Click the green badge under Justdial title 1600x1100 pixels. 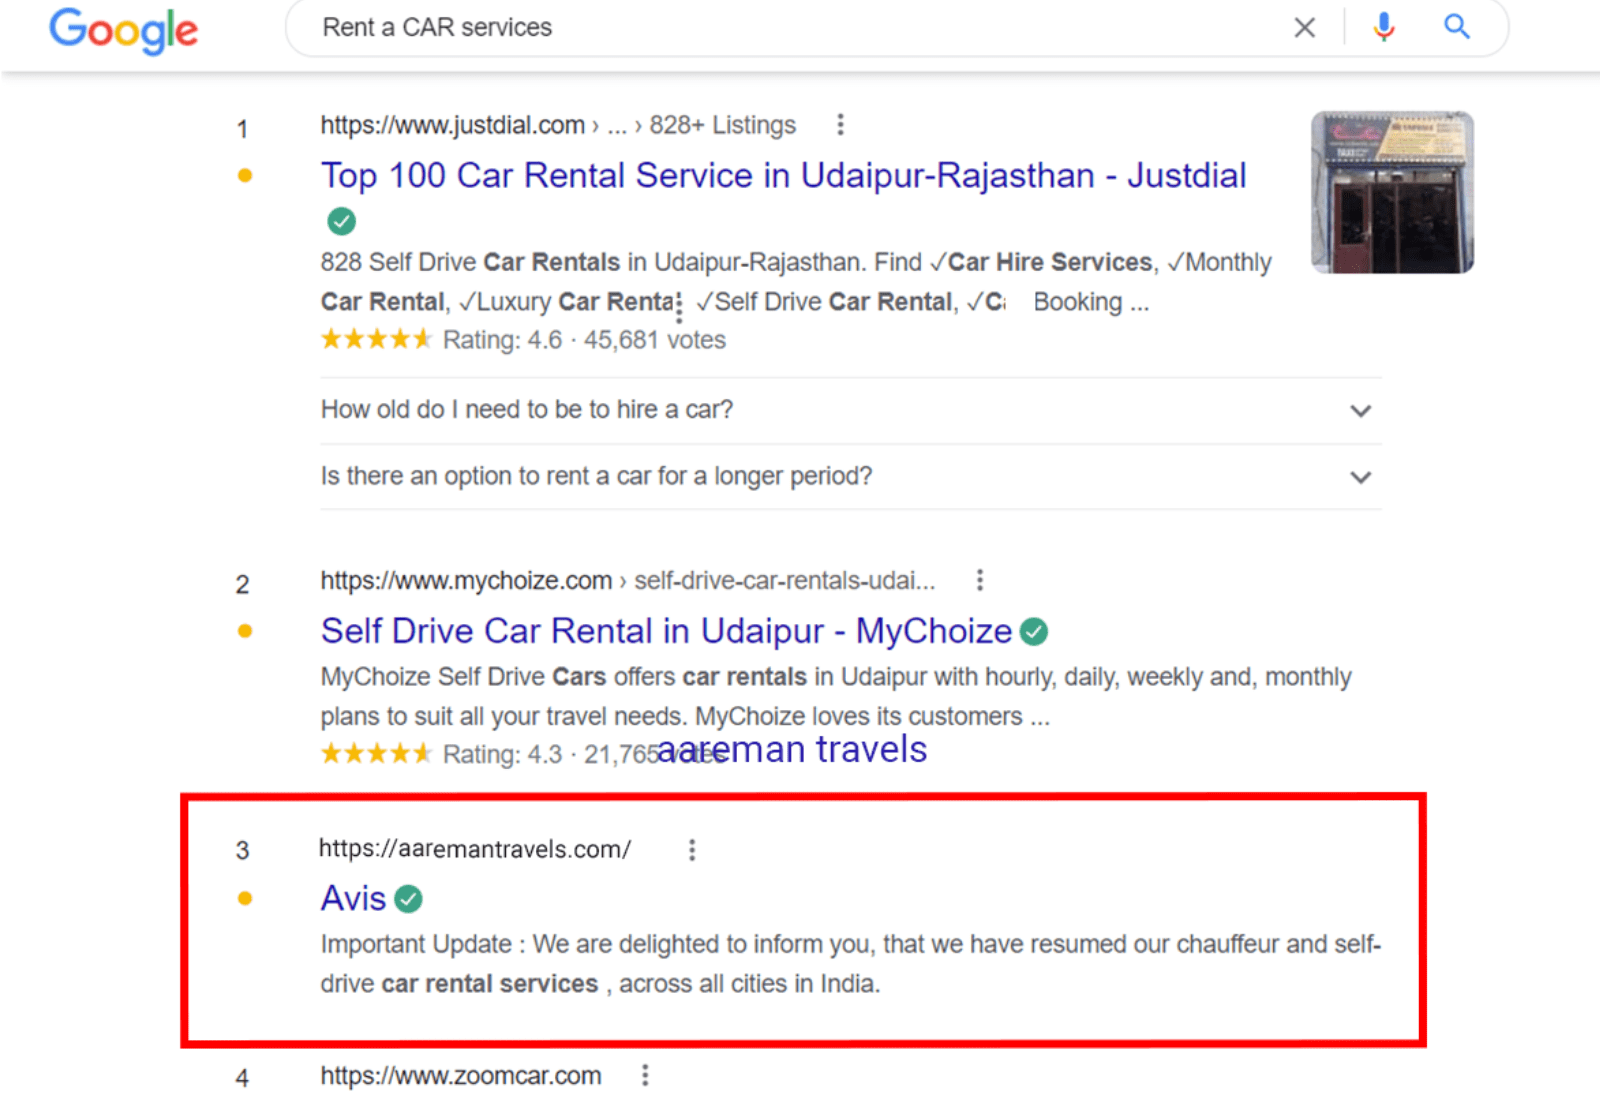(342, 221)
